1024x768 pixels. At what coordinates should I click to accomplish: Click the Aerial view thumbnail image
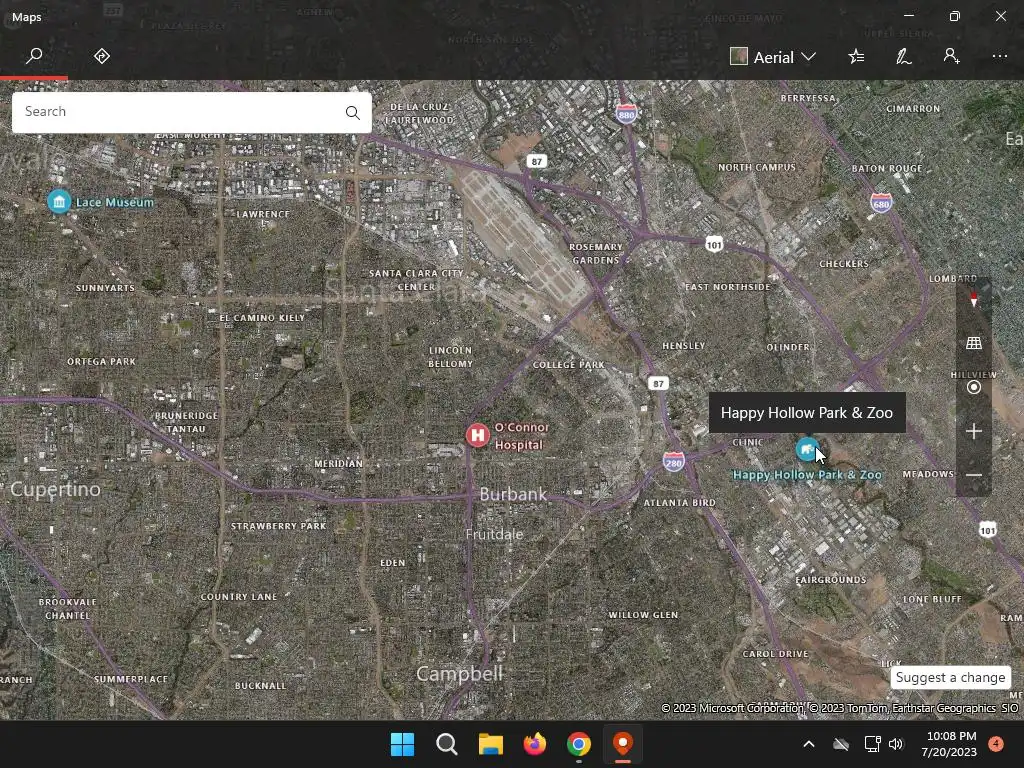[739, 57]
